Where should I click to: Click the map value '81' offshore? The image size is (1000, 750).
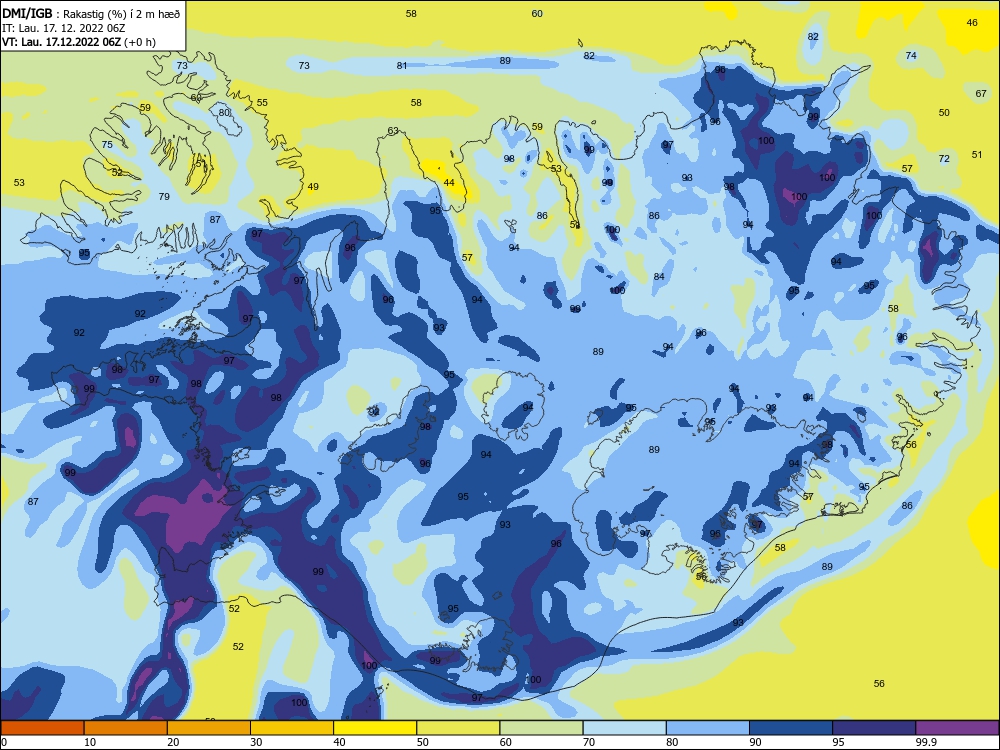402,65
